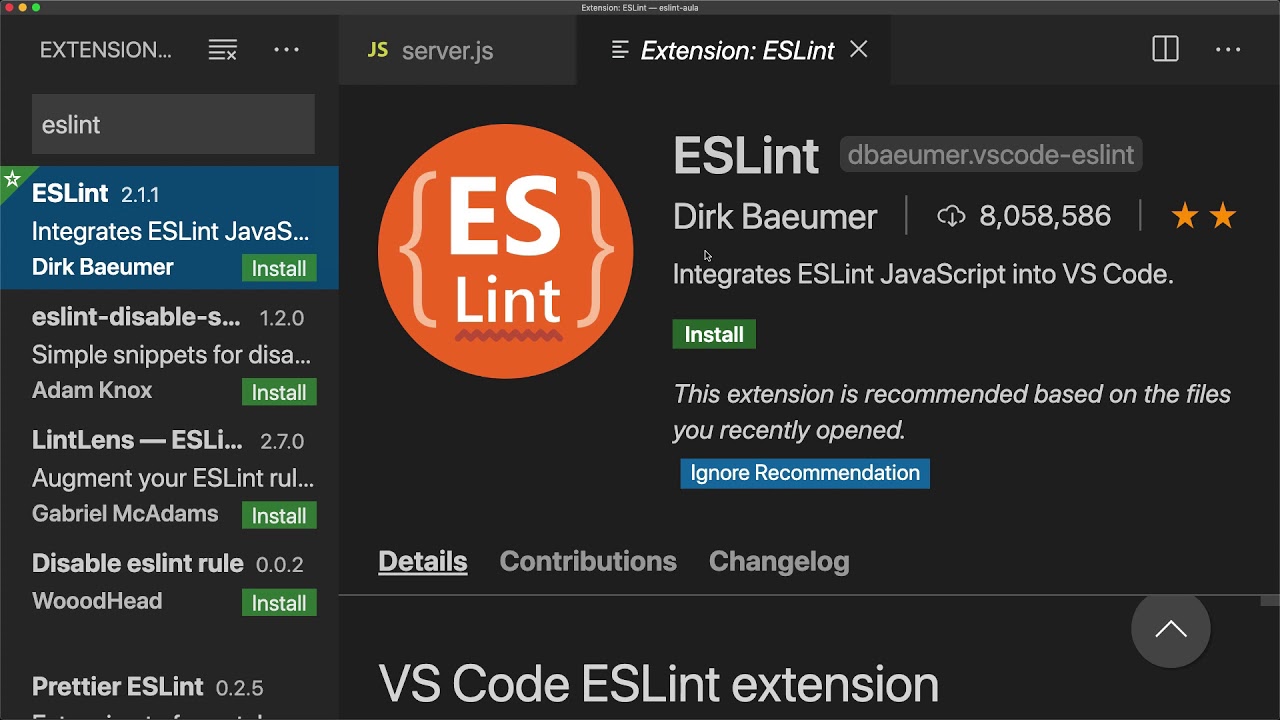Click Ignore Recommendation button
This screenshot has width=1280, height=720.
coord(805,473)
